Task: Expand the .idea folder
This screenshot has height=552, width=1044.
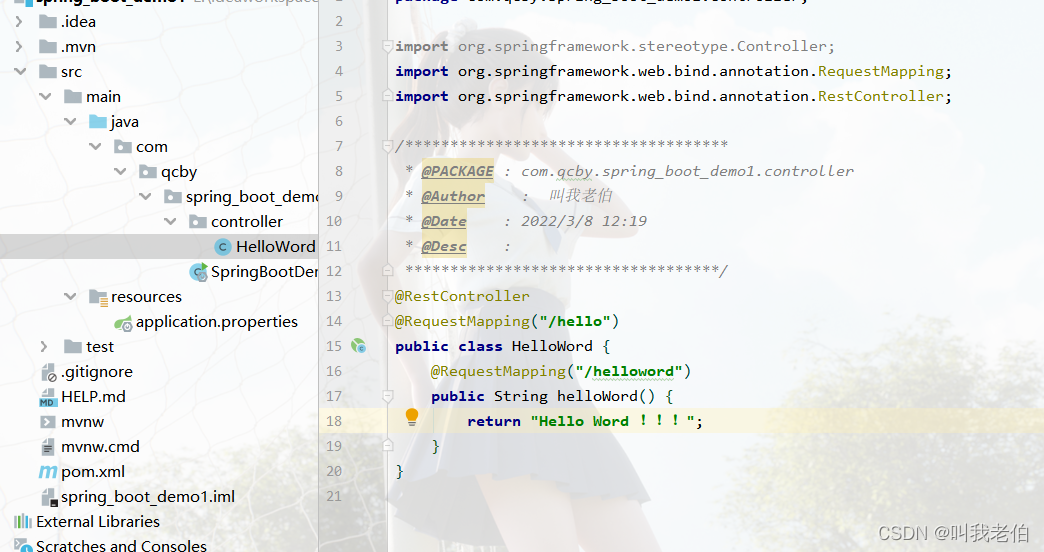Action: pyautogui.click(x=19, y=22)
